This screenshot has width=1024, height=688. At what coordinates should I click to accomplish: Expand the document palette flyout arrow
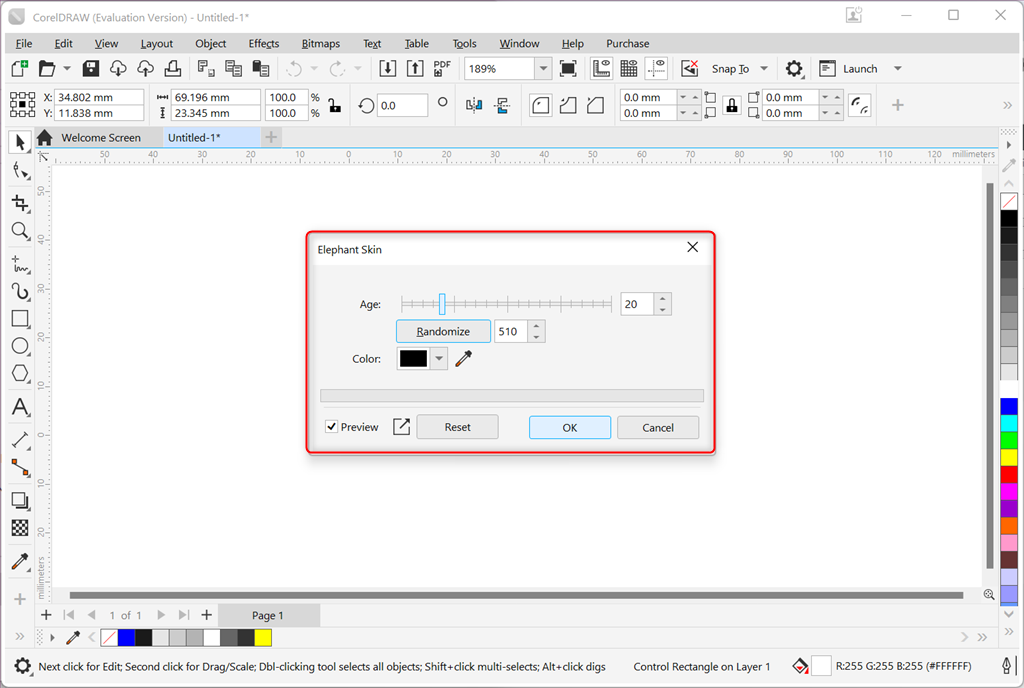[x=53, y=637]
